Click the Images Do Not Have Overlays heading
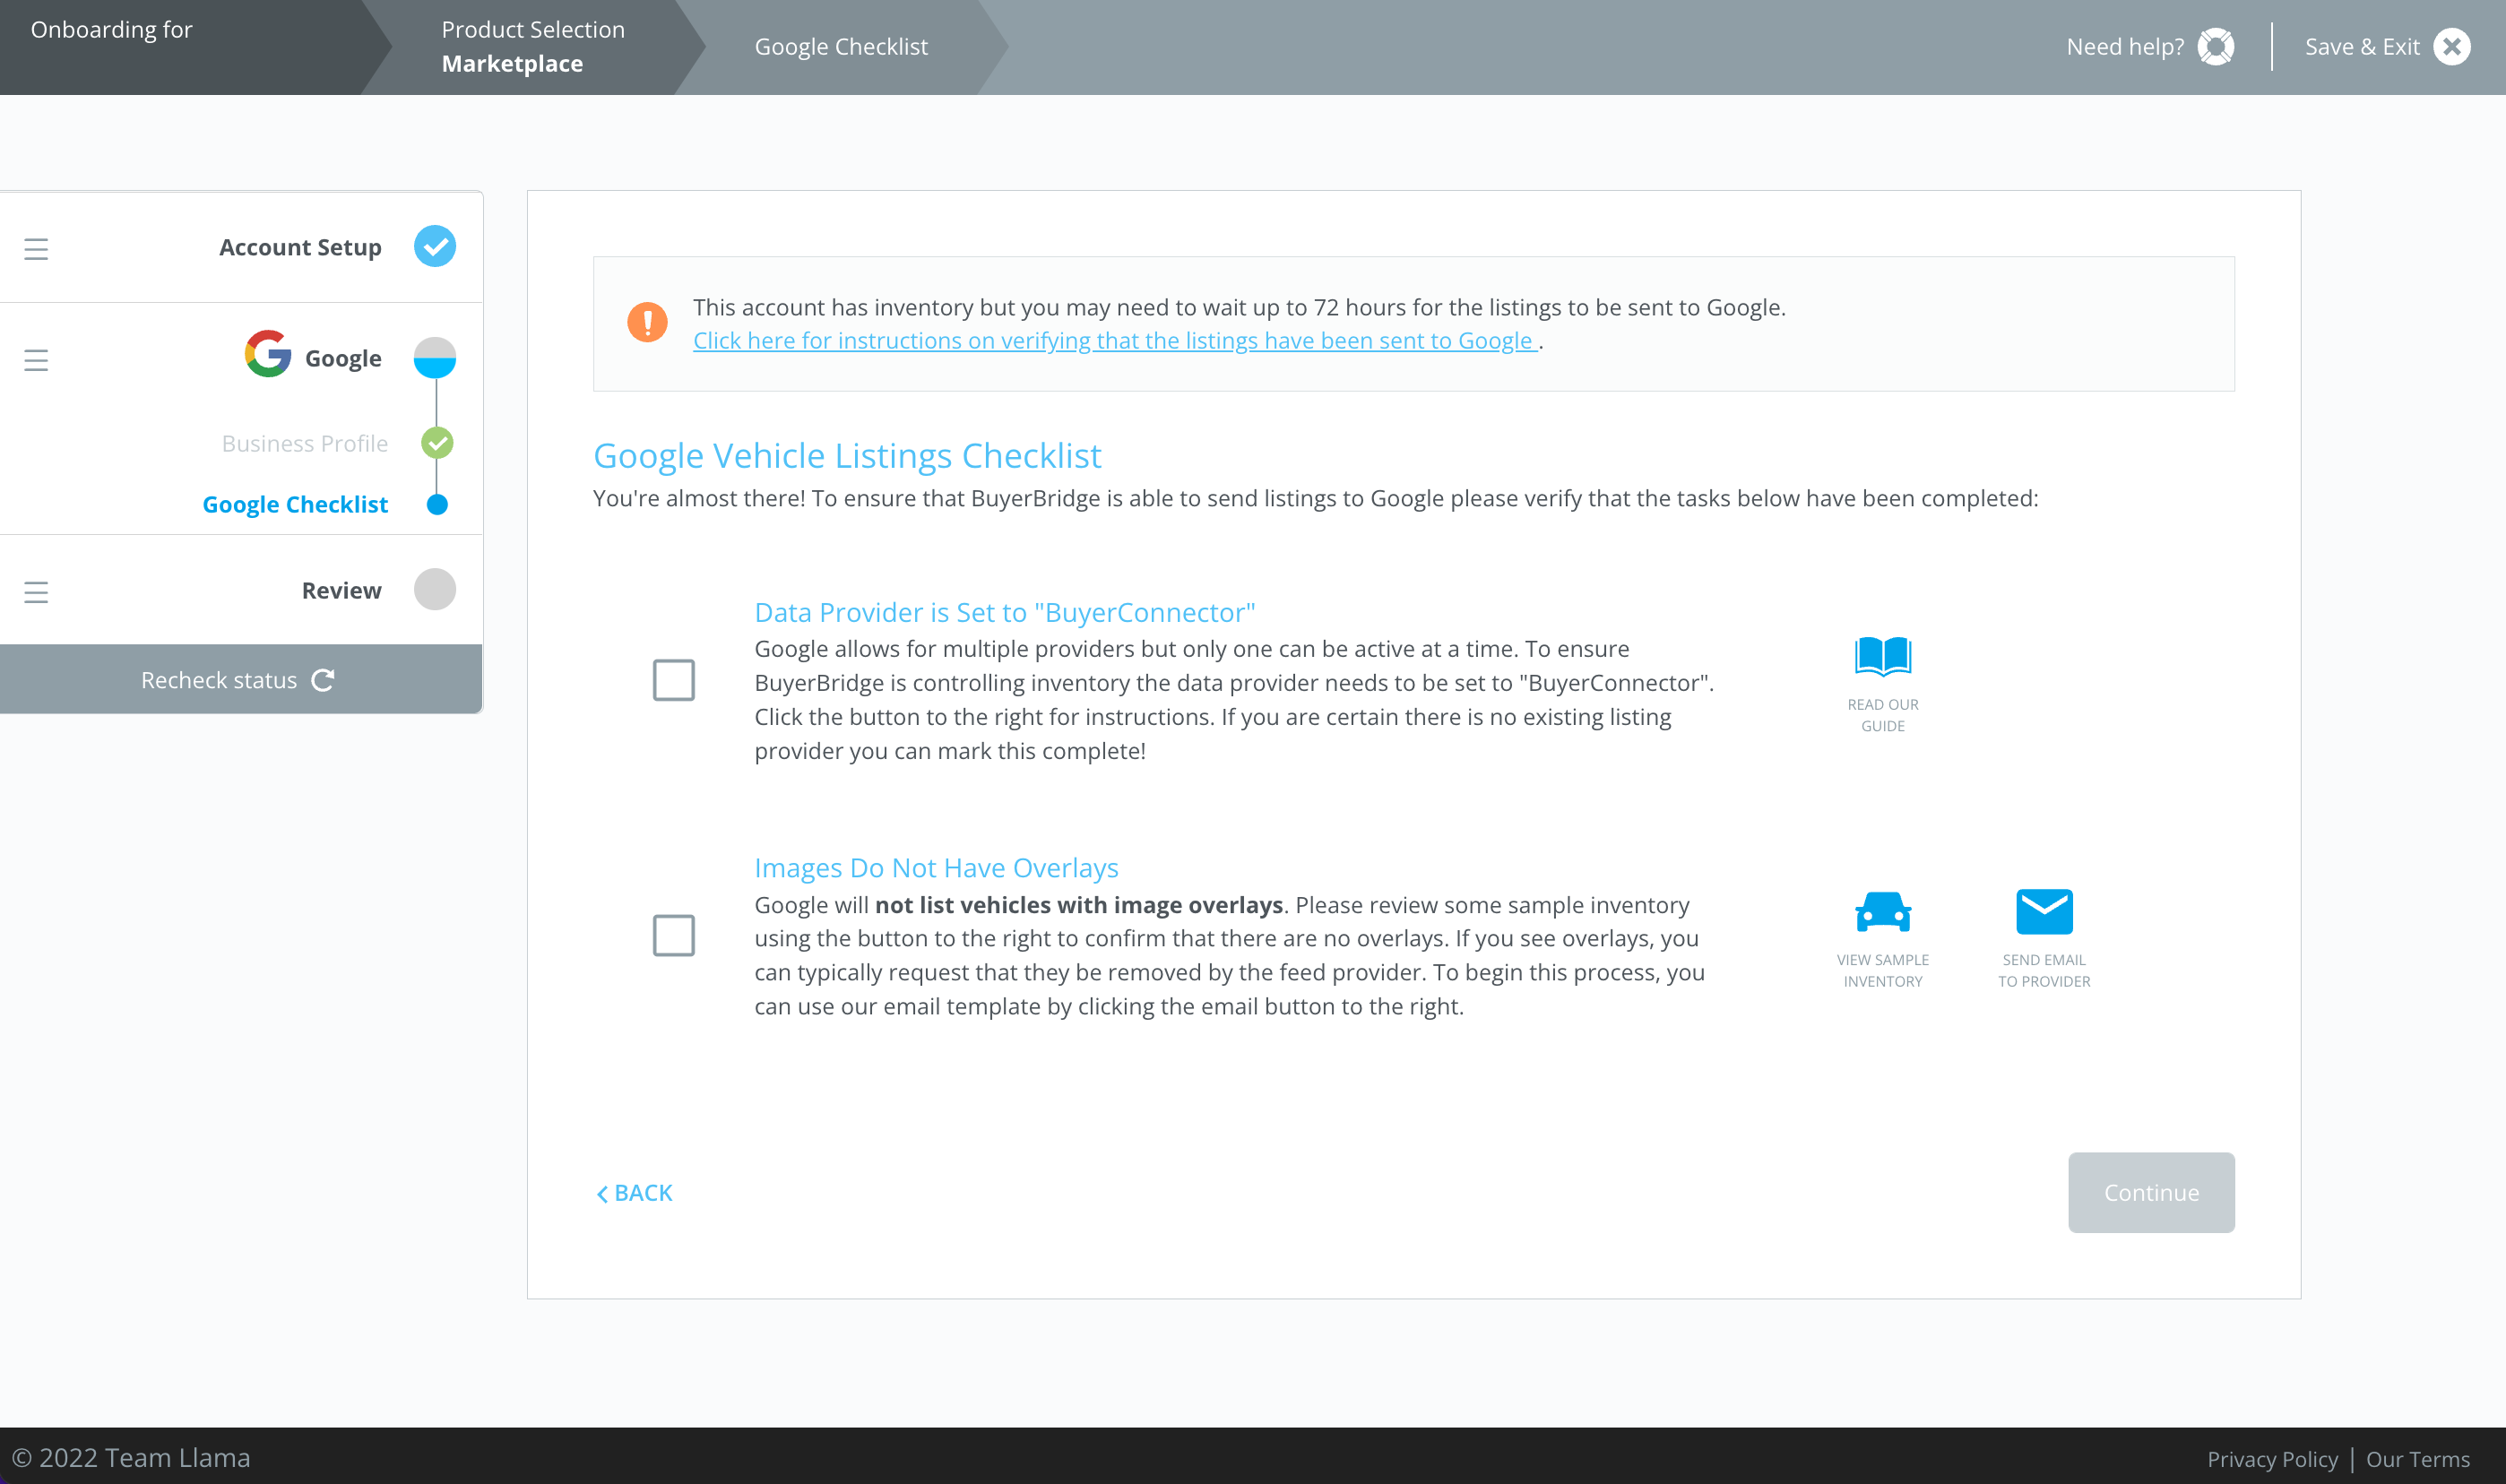Screen dimensions: 2506x1484 click(x=936, y=868)
